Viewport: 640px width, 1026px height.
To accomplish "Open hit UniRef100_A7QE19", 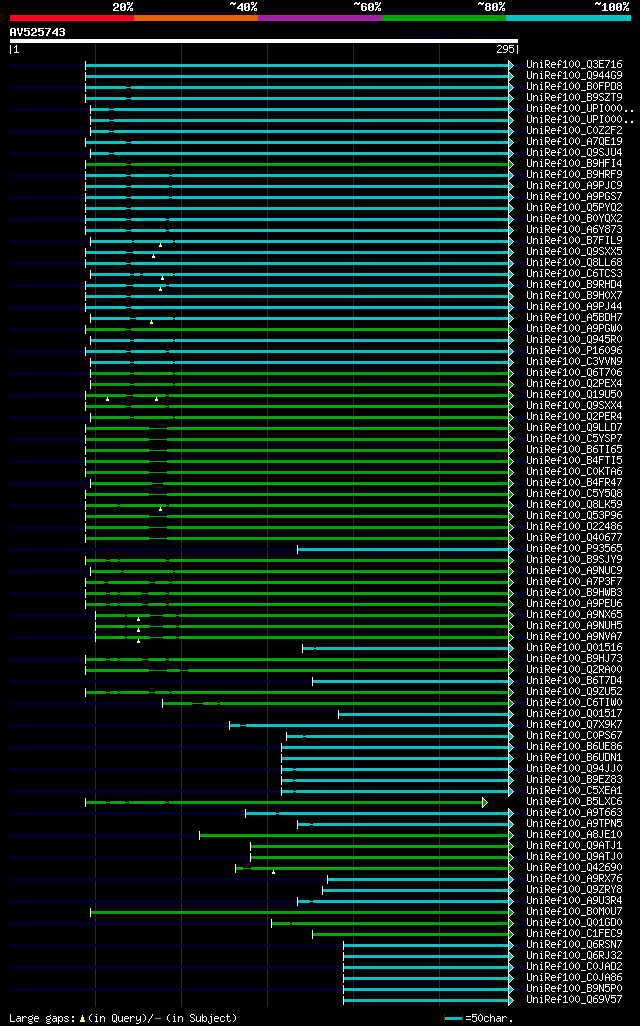I will coord(575,141).
